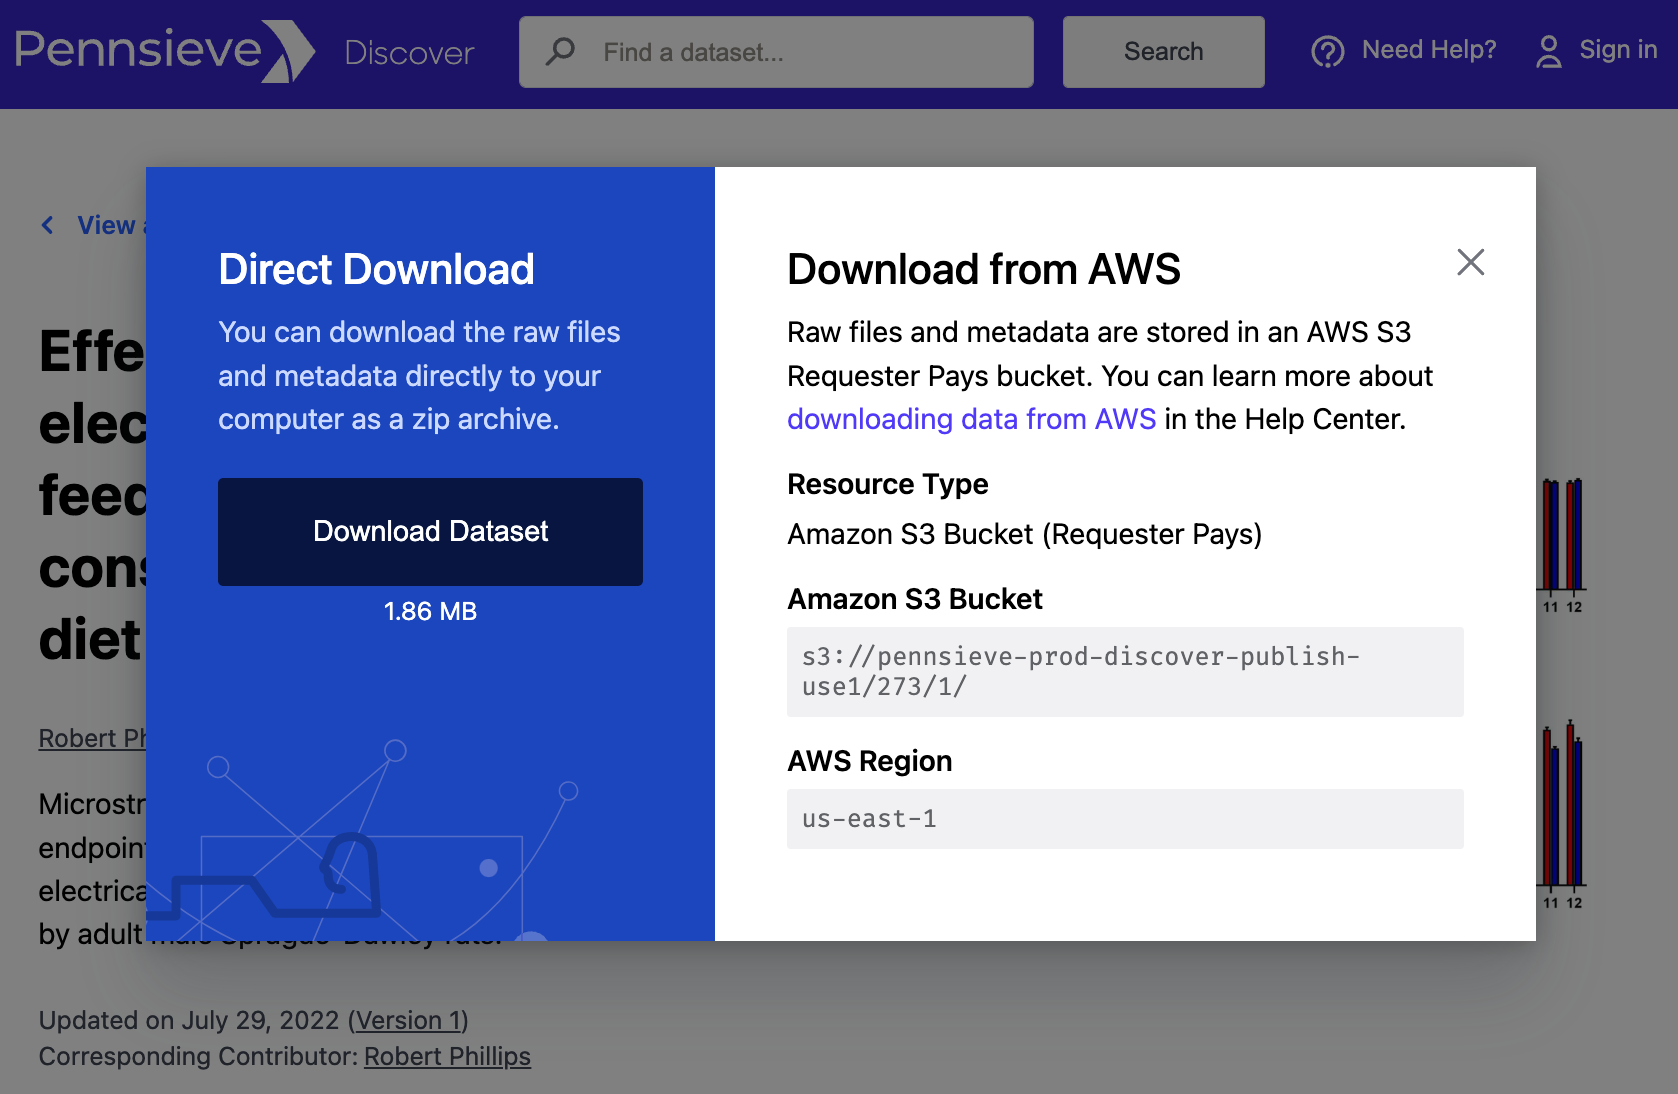The image size is (1678, 1094).
Task: Click the Pennsieve logo
Action: [x=165, y=51]
